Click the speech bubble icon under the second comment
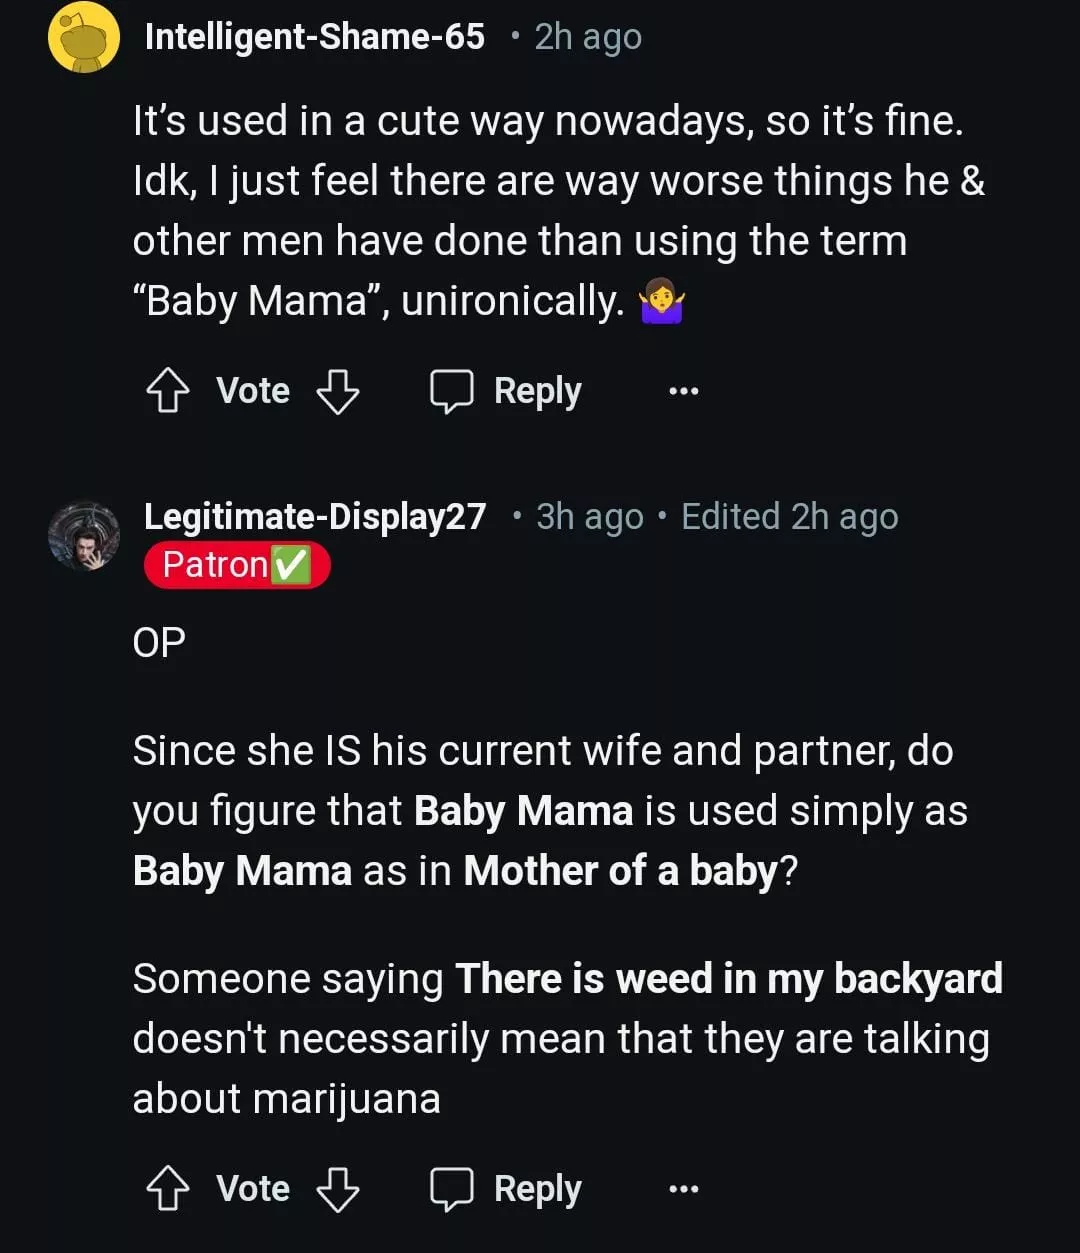The width and height of the screenshot is (1080, 1253). (x=451, y=1189)
